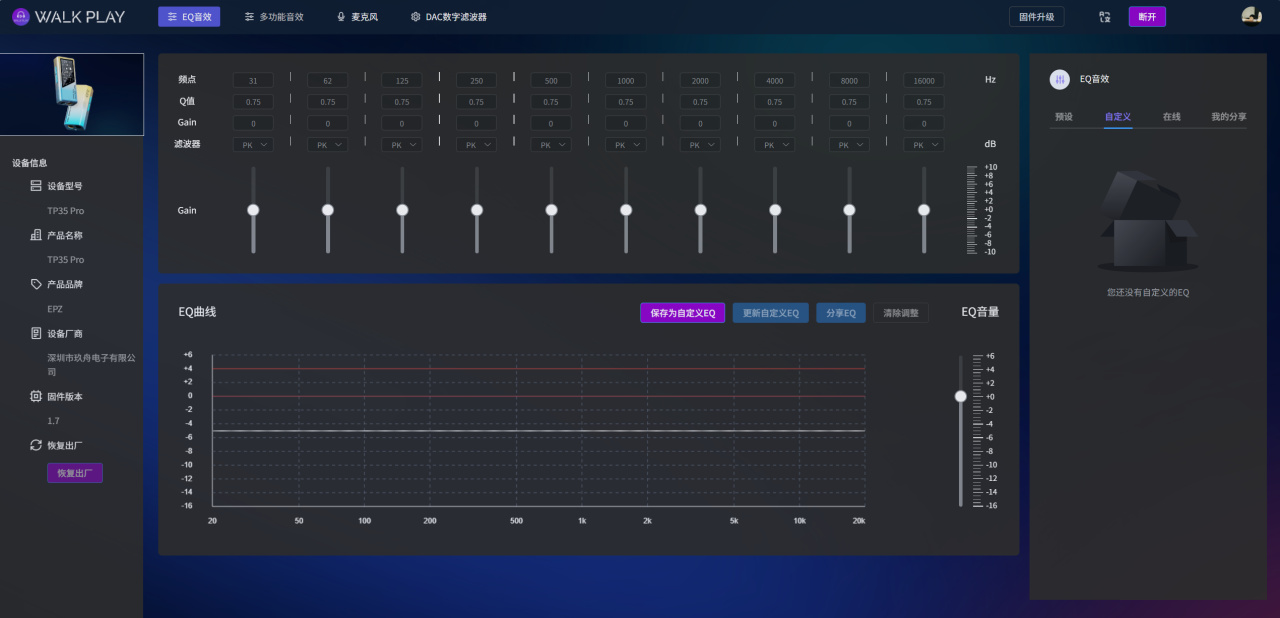Click the 断开 disconnect button

[1147, 17]
